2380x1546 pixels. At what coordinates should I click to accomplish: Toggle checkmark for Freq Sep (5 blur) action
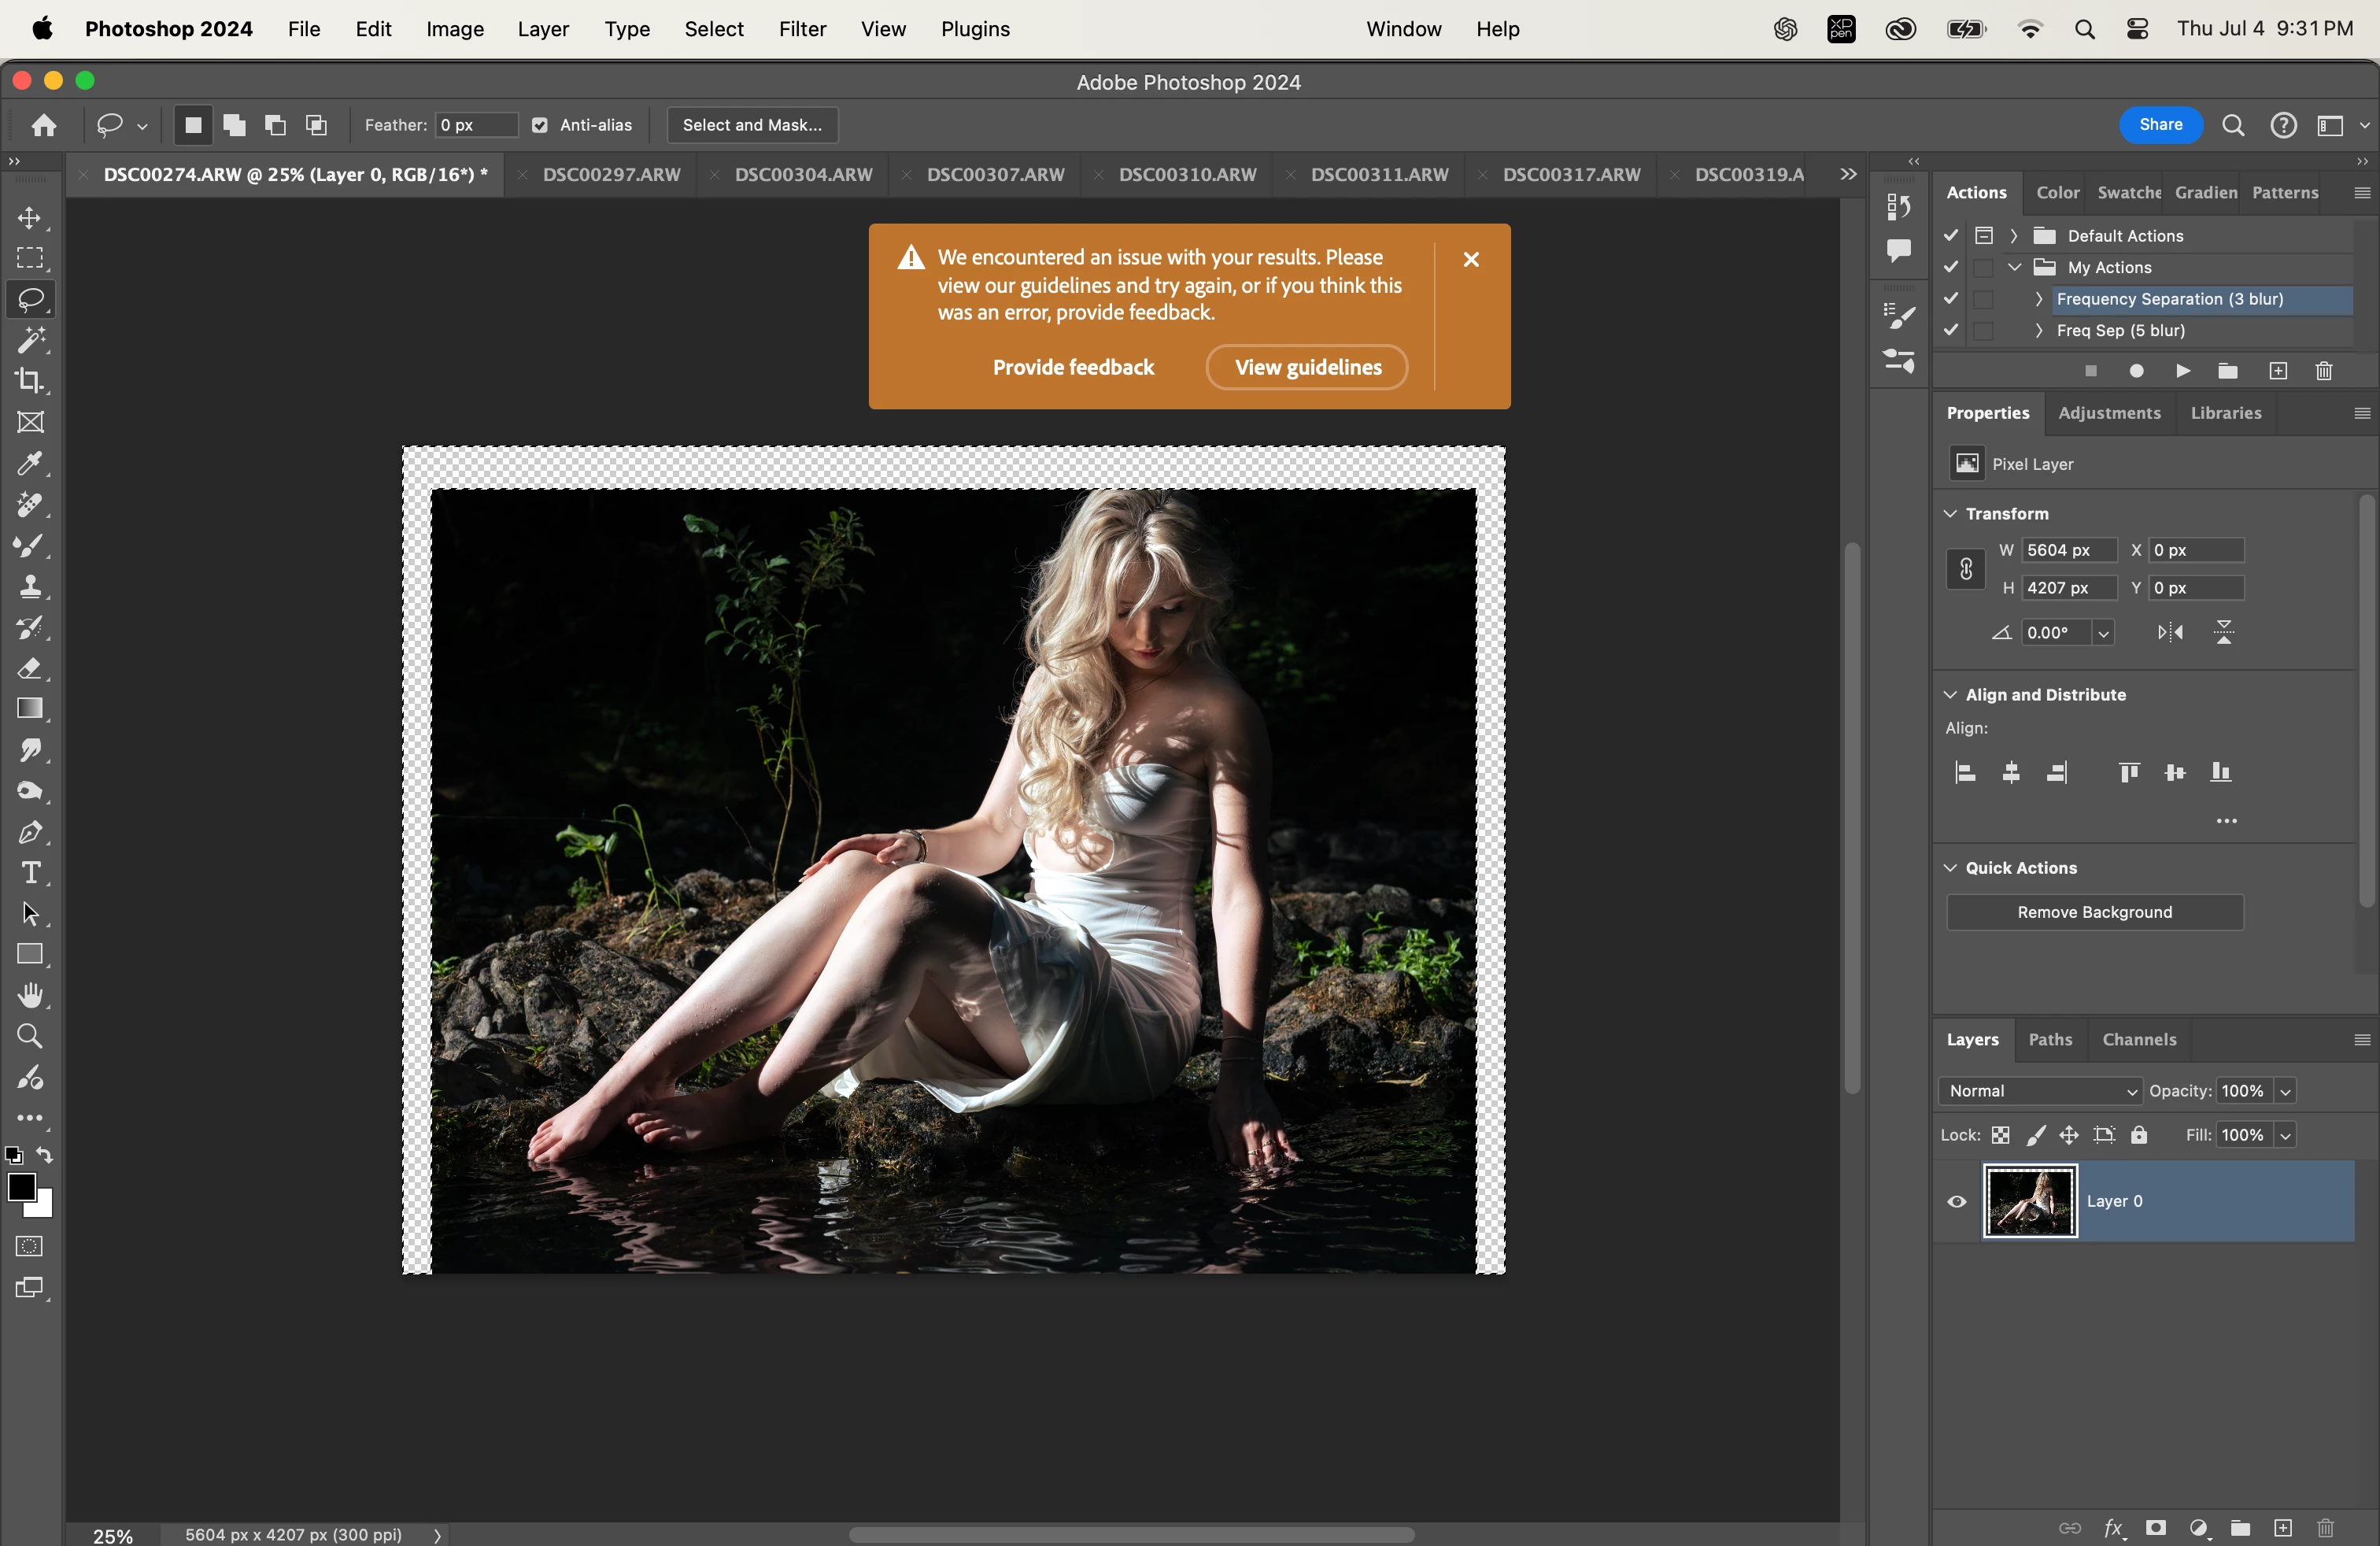[1951, 330]
